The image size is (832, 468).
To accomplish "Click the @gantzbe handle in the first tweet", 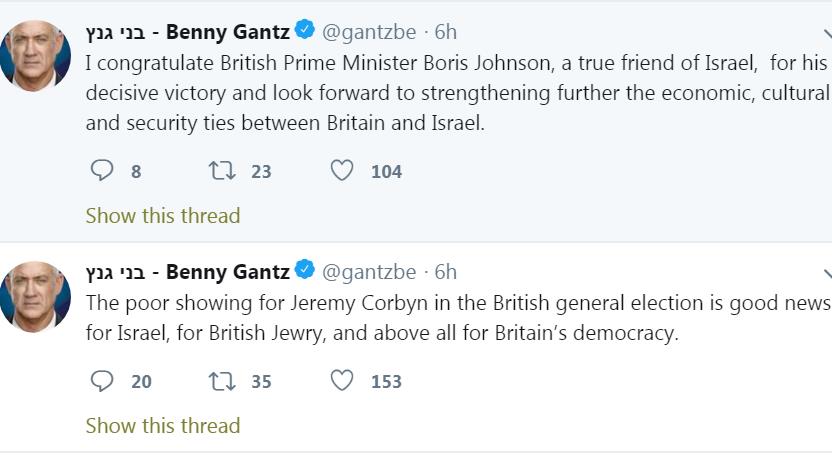I will coord(369,31).
